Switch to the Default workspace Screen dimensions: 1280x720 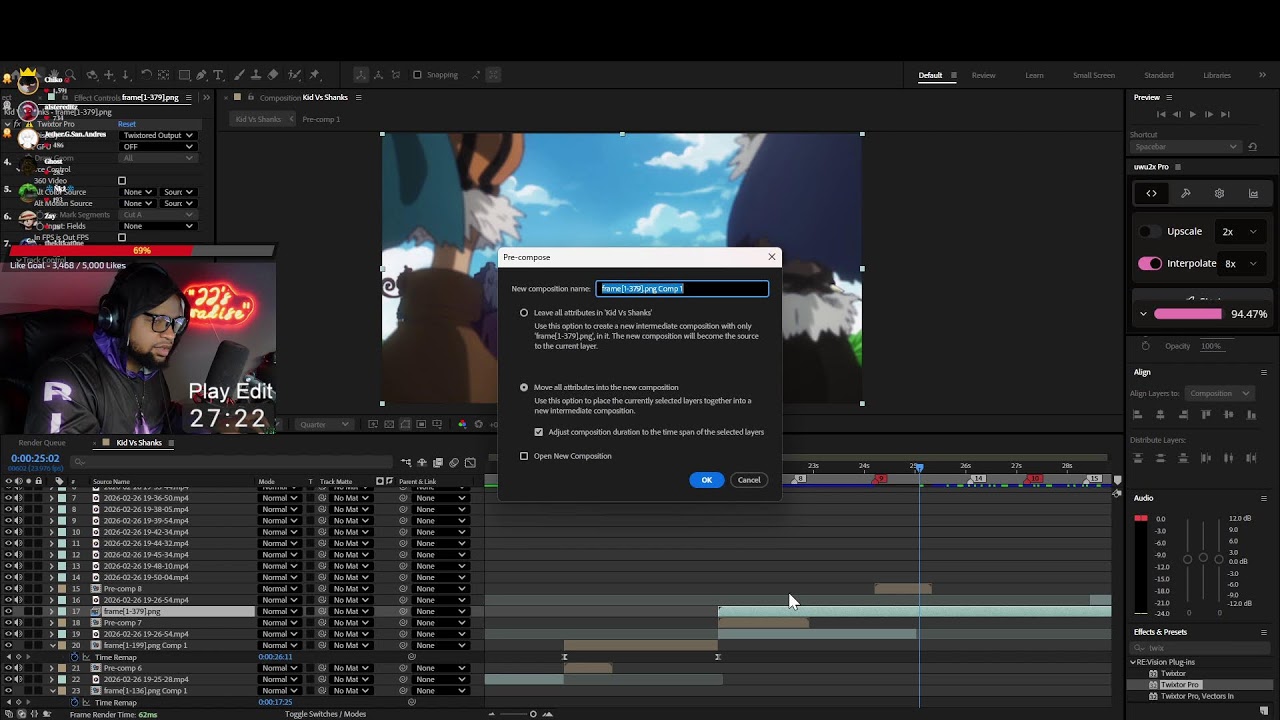pyautogui.click(x=930, y=75)
